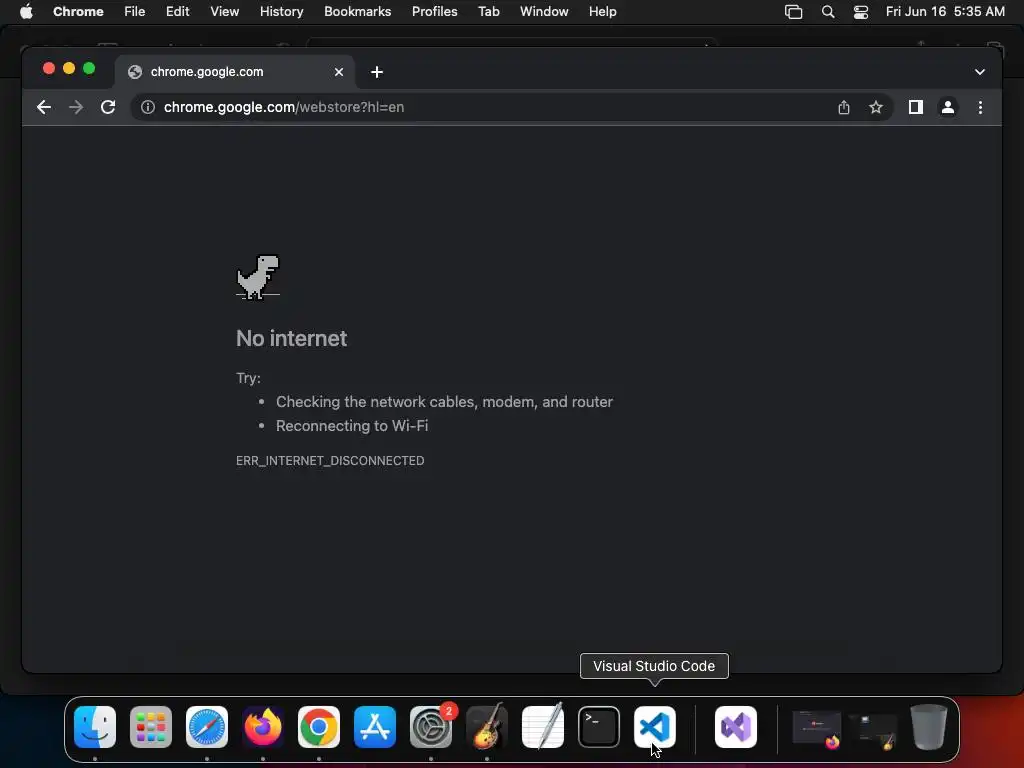Screen dimensions: 1024x768
Task: Click the forward navigation arrow
Action: click(x=76, y=107)
